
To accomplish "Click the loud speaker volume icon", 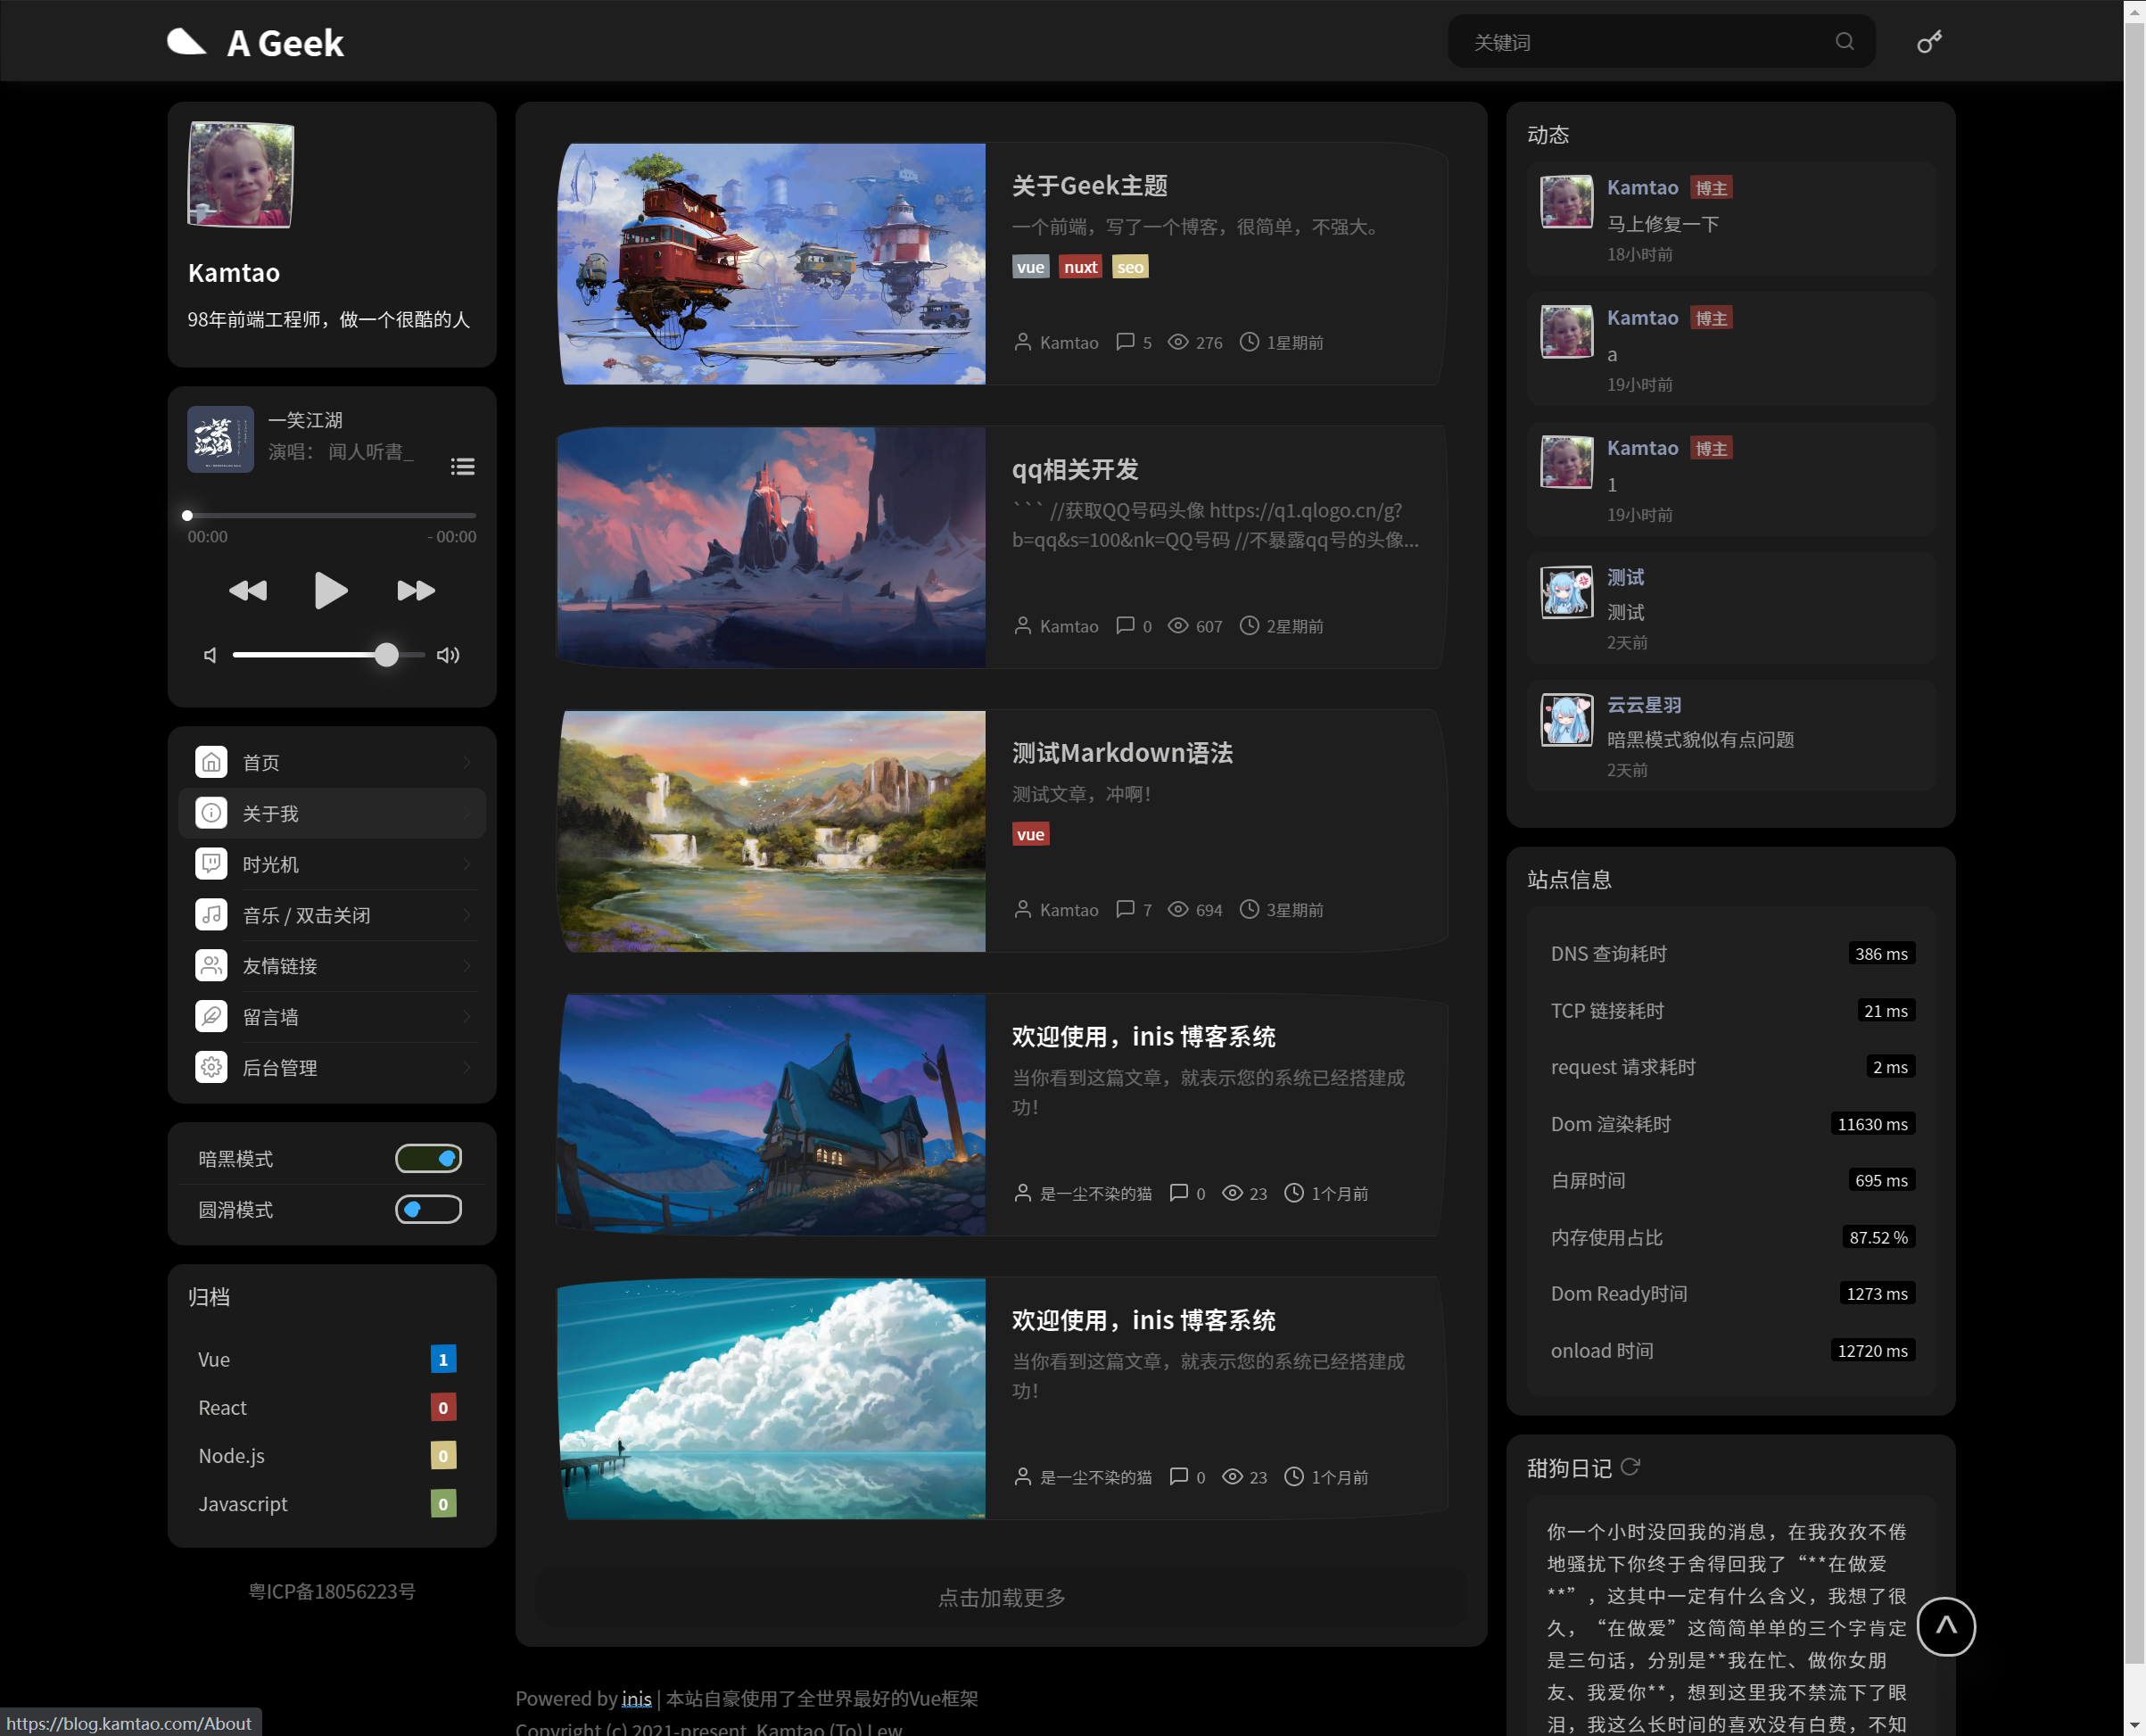I will [x=448, y=655].
